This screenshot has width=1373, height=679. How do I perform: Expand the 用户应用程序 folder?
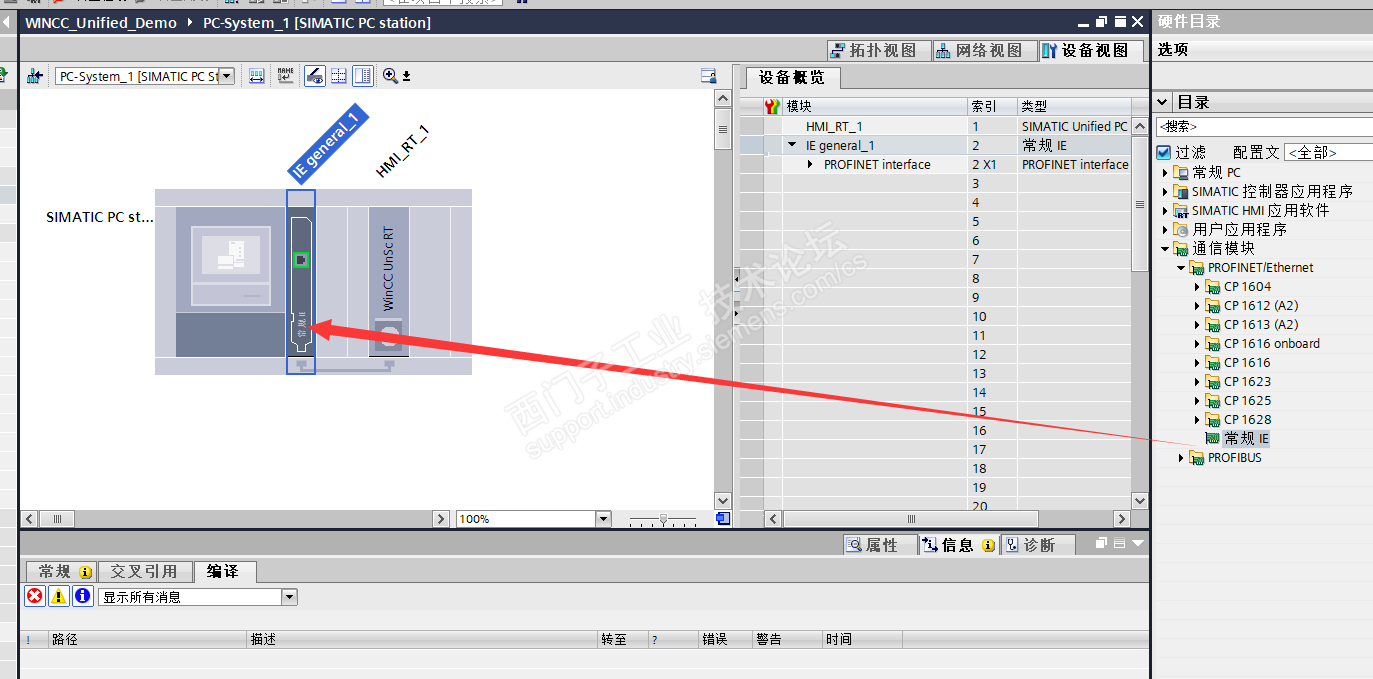[1165, 230]
